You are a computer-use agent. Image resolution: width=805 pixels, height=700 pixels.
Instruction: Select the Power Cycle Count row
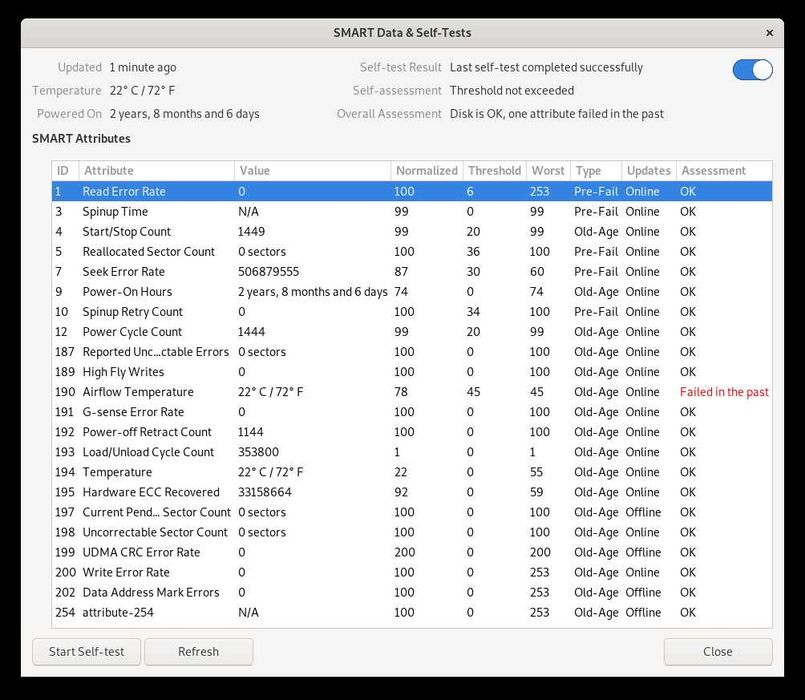[x=412, y=332]
